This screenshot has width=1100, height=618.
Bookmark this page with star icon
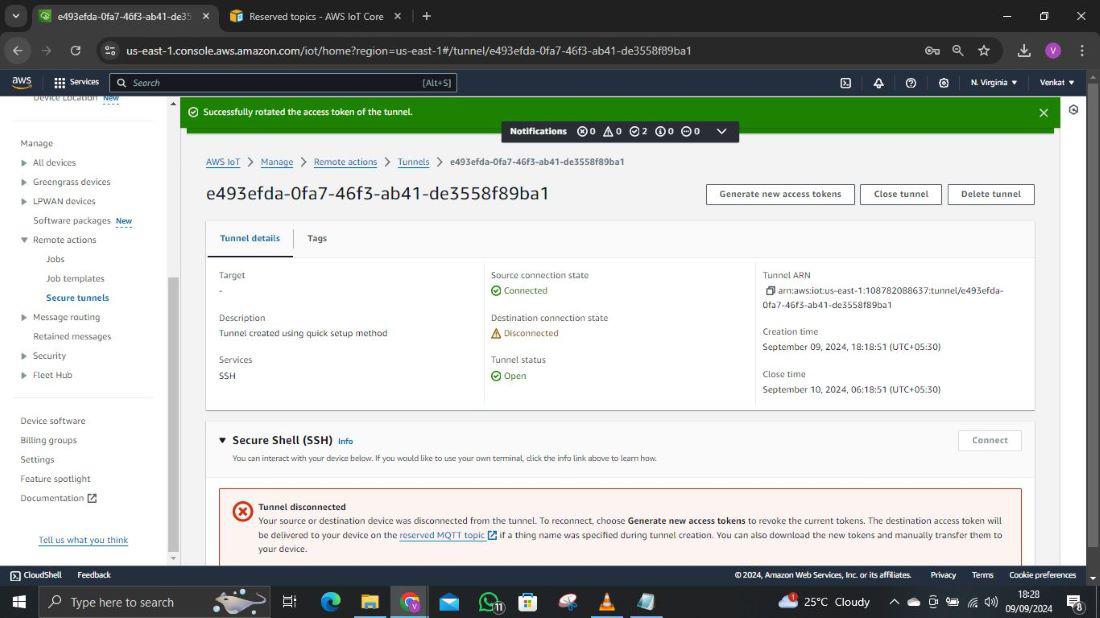tap(984, 51)
